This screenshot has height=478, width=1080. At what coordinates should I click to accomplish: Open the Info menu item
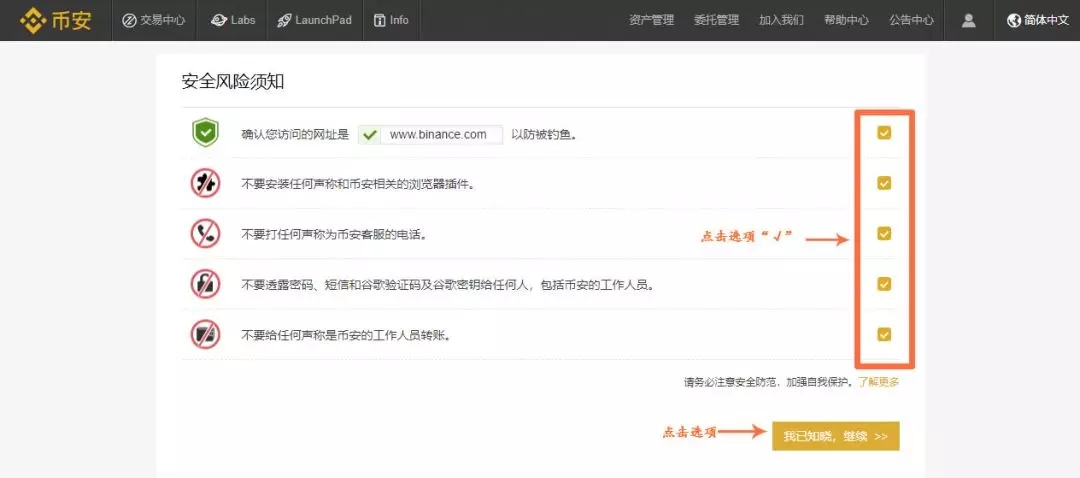coord(391,20)
